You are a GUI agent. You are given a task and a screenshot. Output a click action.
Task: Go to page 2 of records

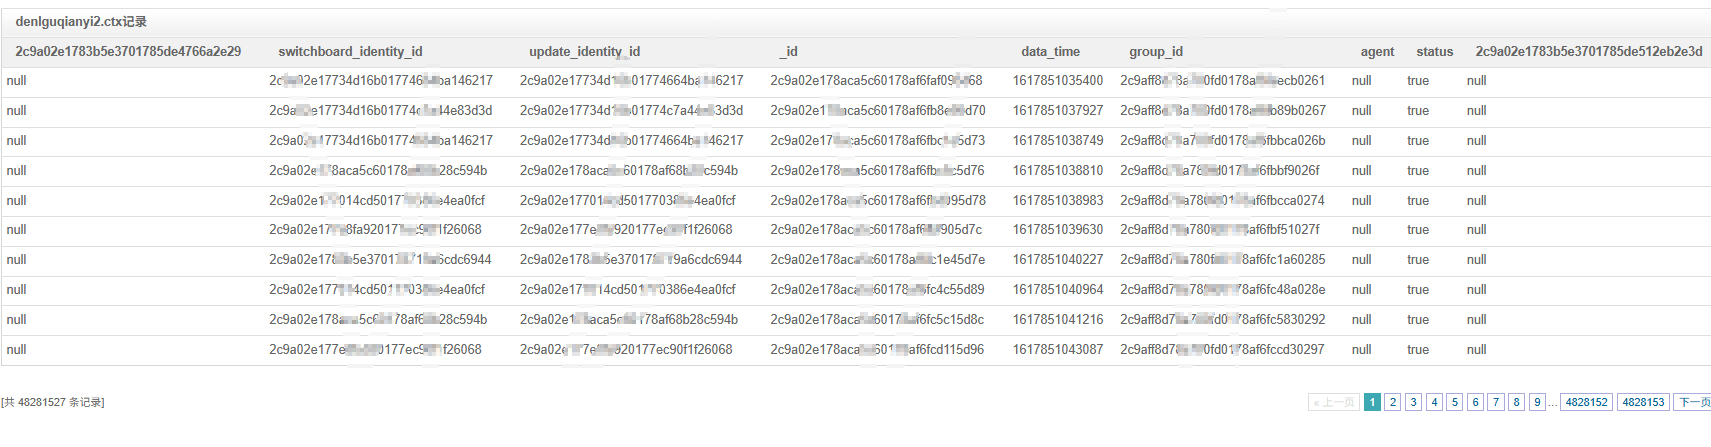click(1392, 402)
